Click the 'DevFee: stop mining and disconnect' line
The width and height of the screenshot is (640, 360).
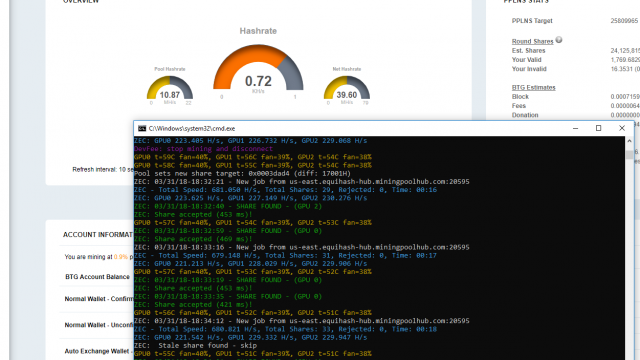[203, 149]
